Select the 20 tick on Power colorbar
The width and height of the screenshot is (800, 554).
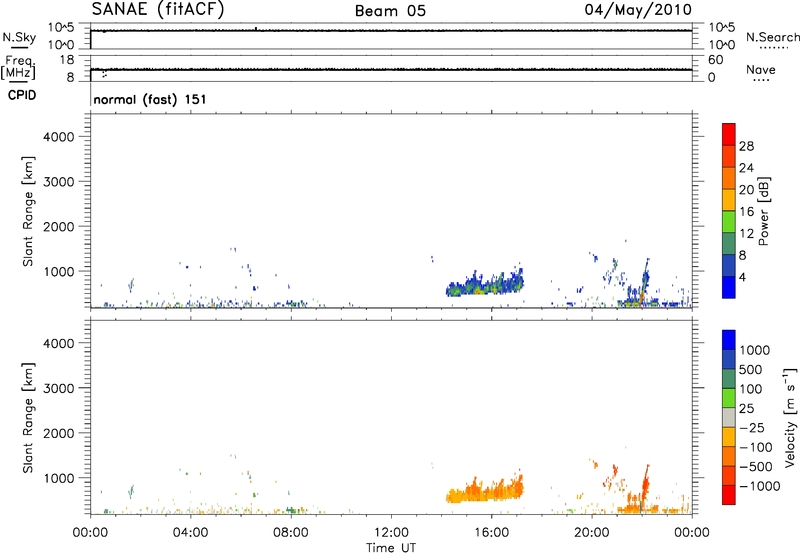coord(746,190)
